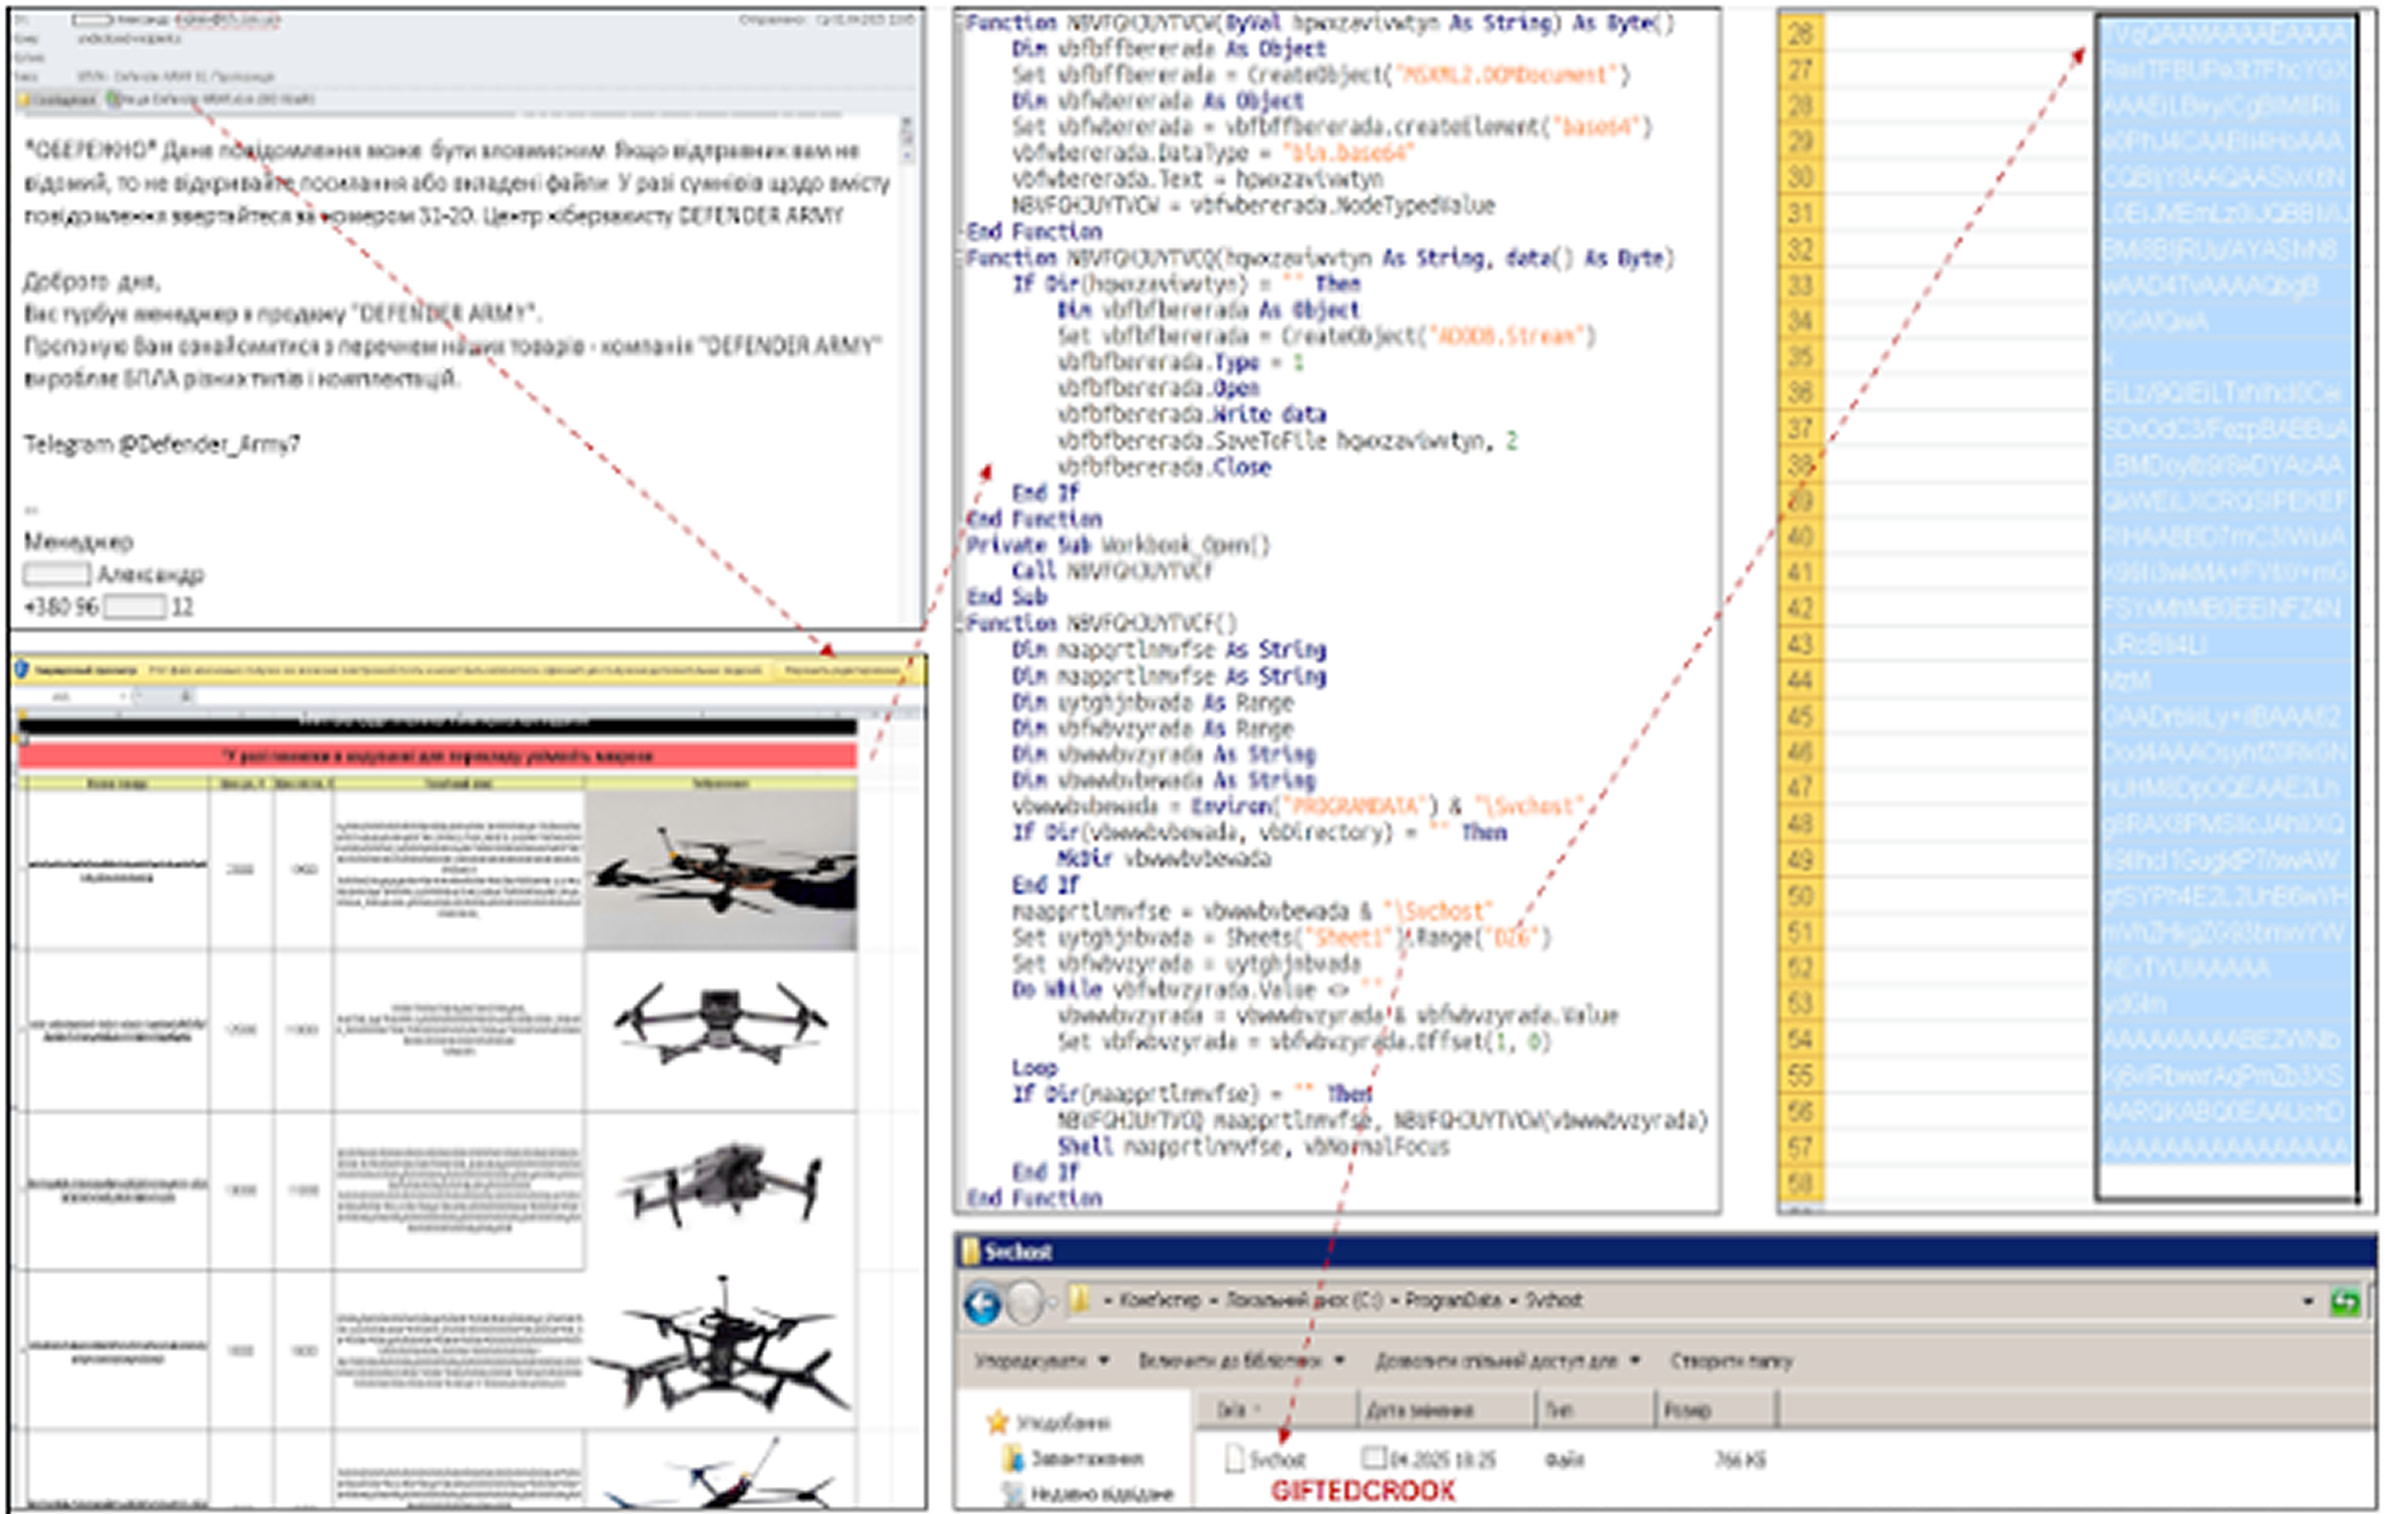The height and width of the screenshot is (1514, 2385).
Task: Click the Svchost file icon in the file list
Action: [x=1234, y=1459]
